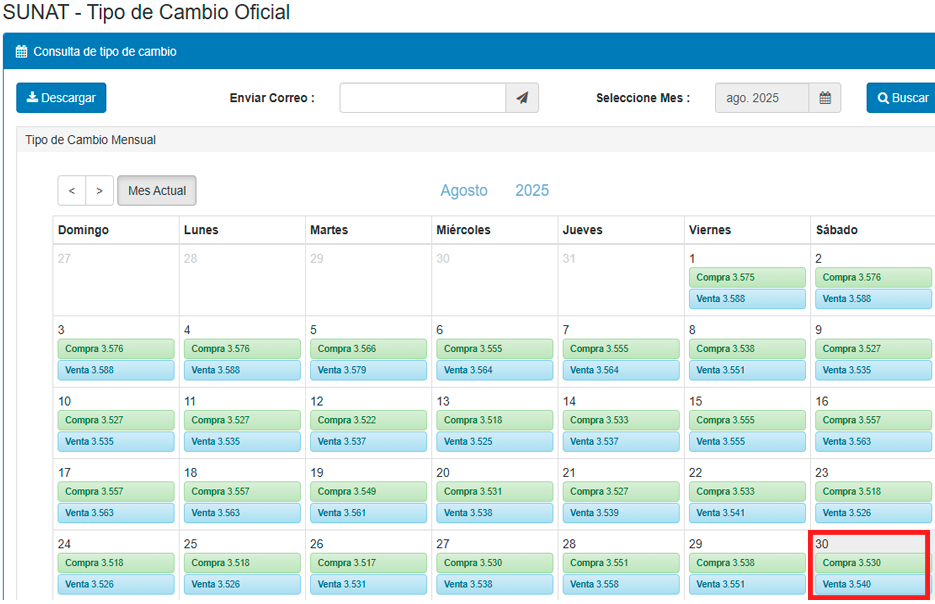Select Compra 3.533 on day 14
The width and height of the screenshot is (935, 604).
click(x=621, y=420)
